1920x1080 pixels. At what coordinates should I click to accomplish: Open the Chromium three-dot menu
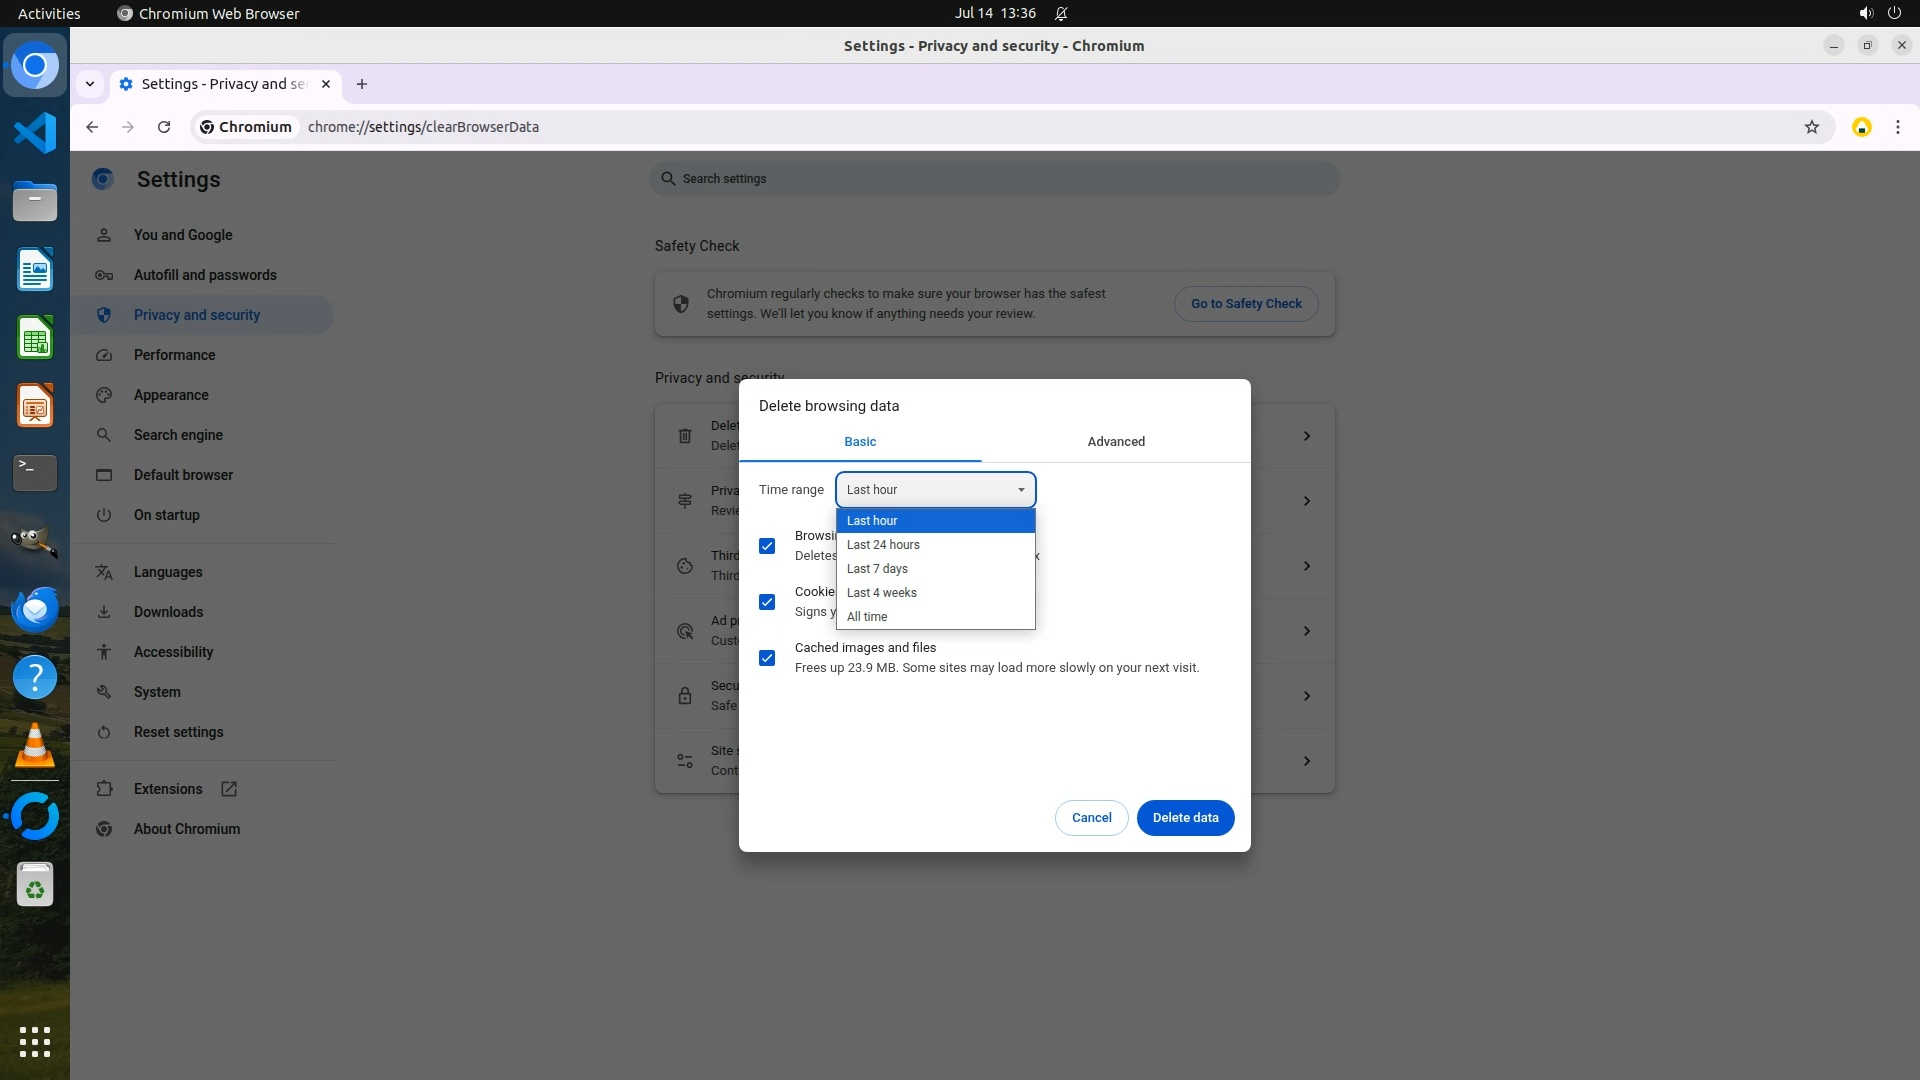tap(1897, 127)
